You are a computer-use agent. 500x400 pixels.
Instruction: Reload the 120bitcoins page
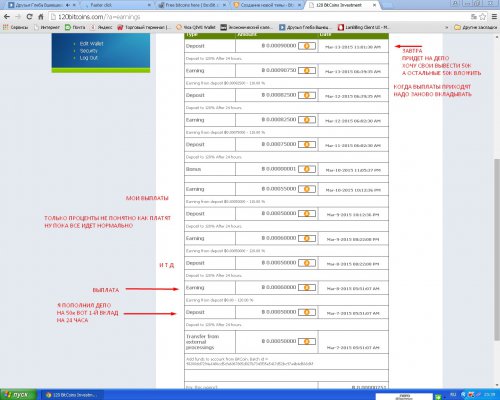[29, 17]
